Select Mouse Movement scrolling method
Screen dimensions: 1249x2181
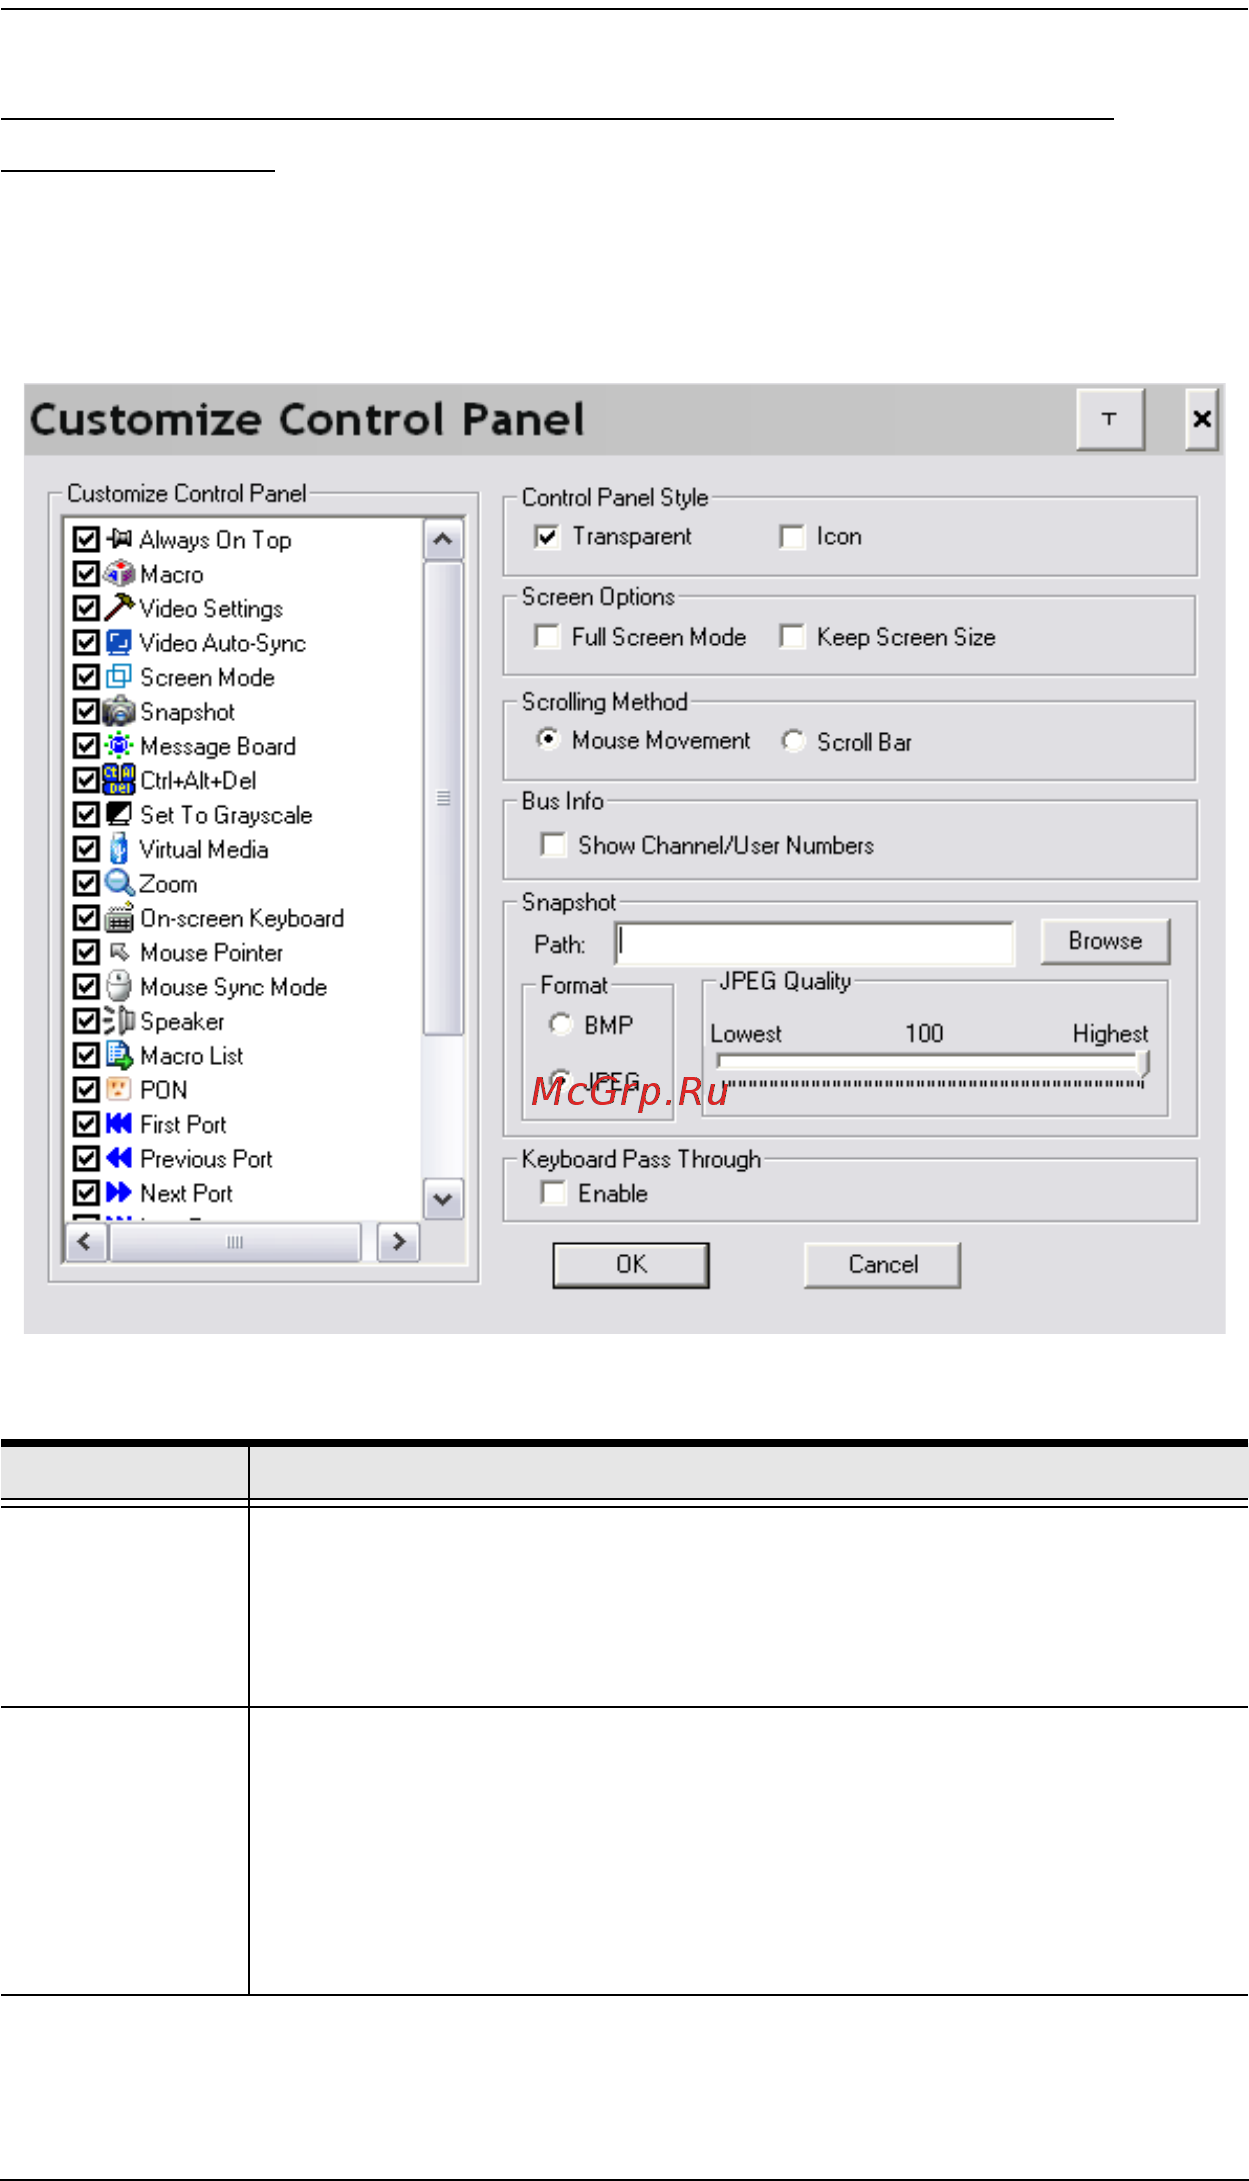click(x=548, y=739)
